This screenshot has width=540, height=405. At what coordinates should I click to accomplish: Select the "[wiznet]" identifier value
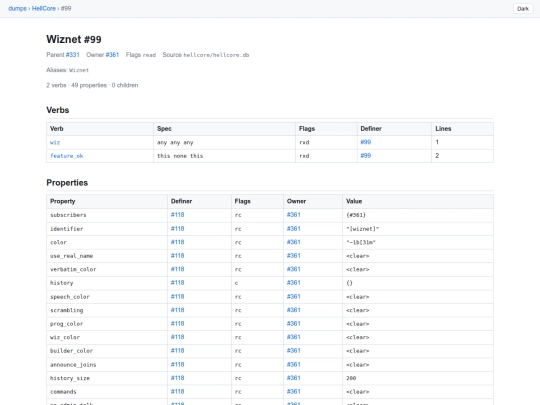click(x=363, y=229)
